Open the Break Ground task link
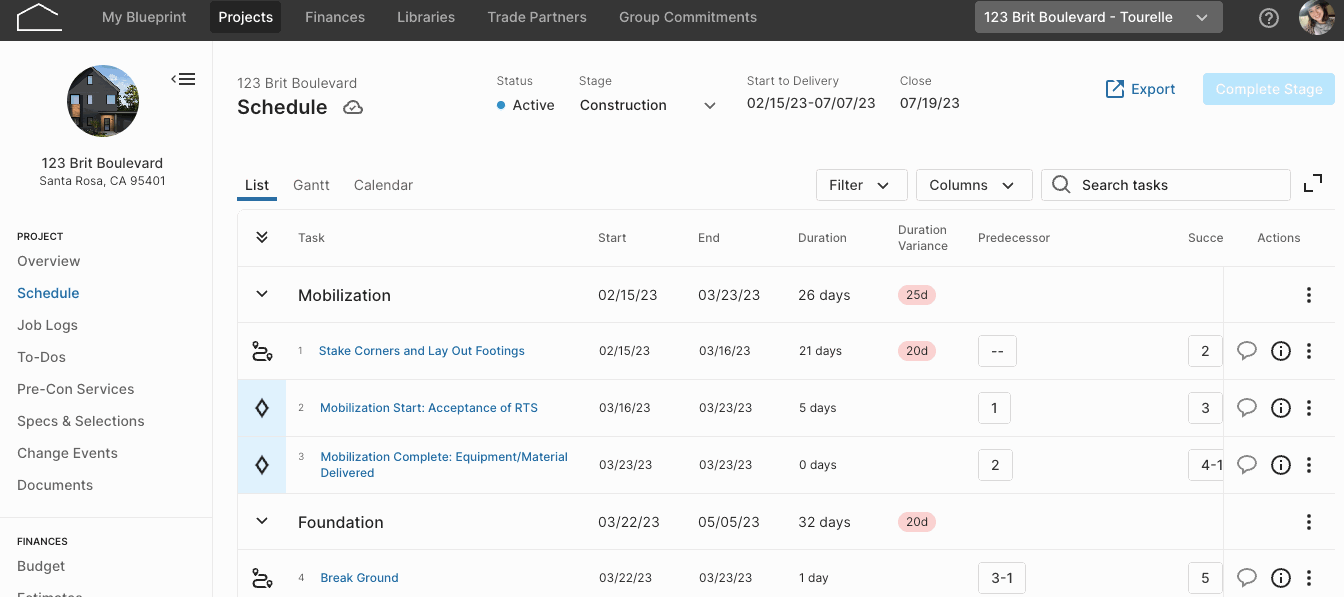Screen dimensions: 1344x597 point(359,578)
